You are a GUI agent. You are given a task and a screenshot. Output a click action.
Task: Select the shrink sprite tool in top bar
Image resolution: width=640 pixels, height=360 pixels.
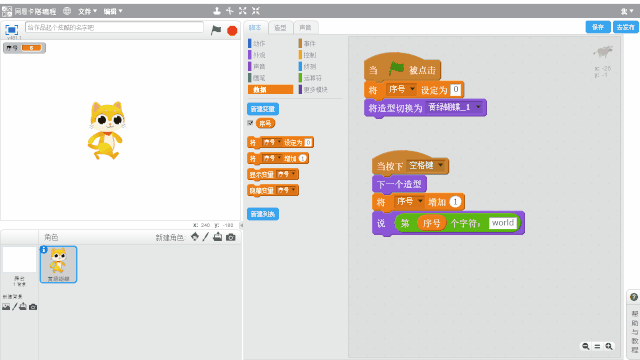point(256,11)
